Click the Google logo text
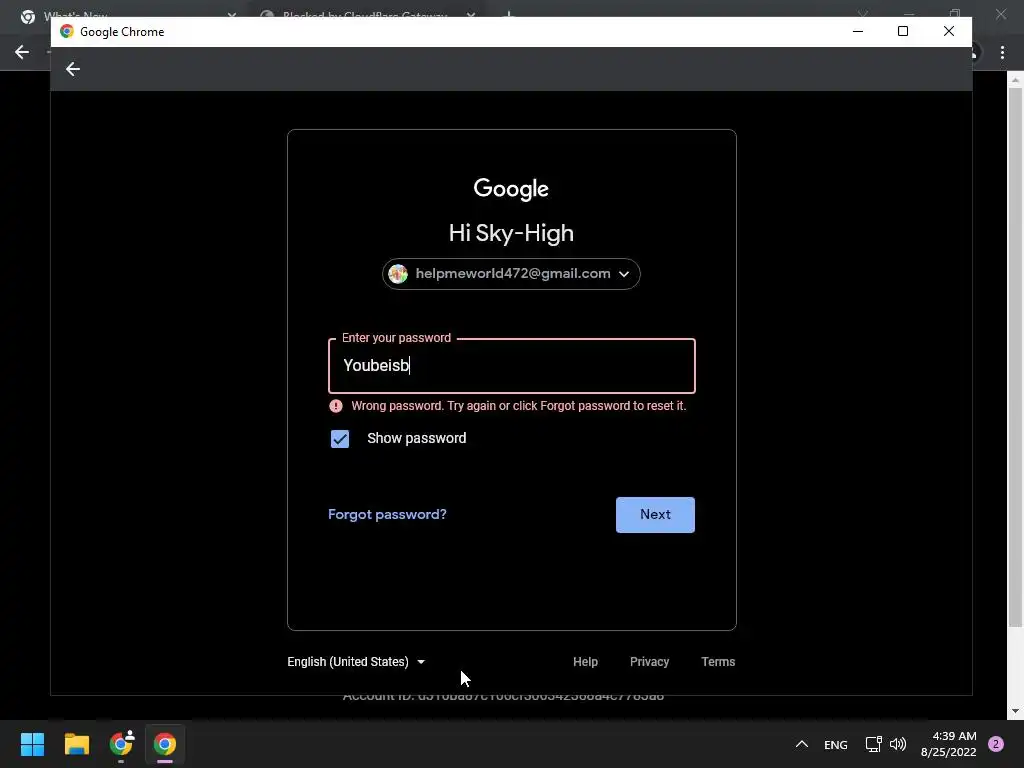 pyautogui.click(x=511, y=189)
